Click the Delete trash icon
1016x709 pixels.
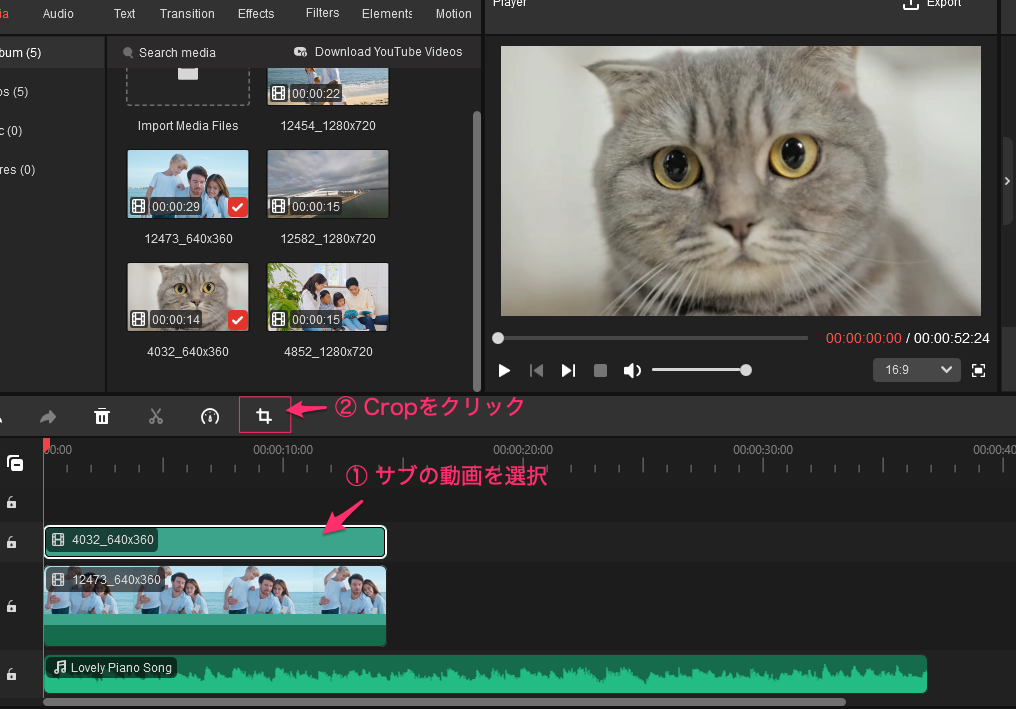click(102, 416)
